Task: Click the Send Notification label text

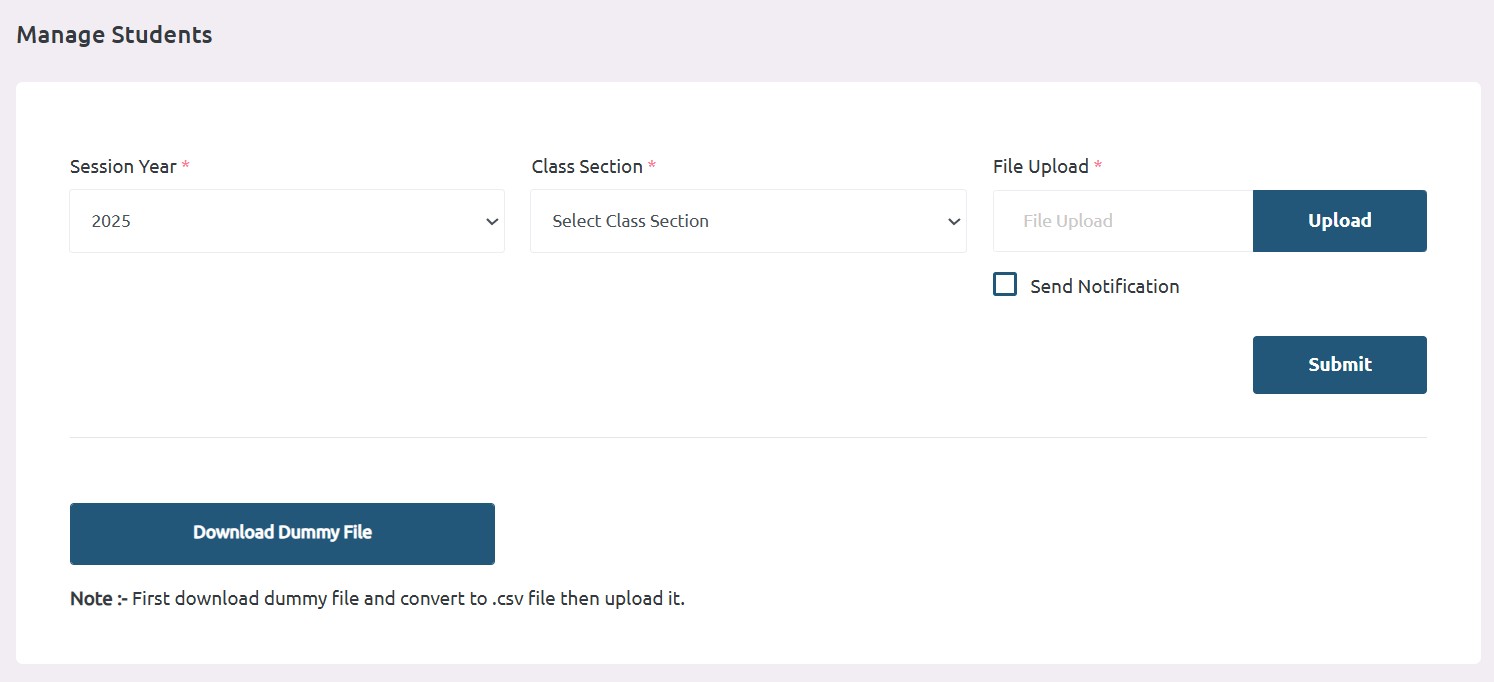Action: pos(1105,286)
